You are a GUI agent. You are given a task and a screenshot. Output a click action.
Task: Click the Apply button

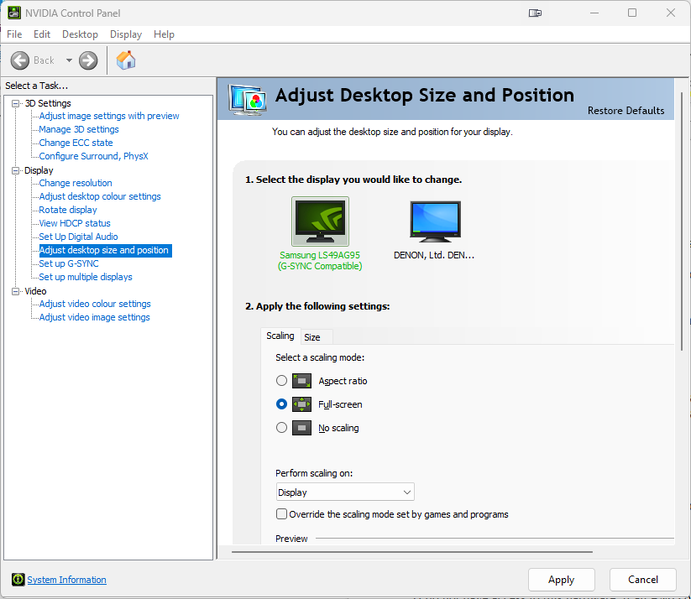[561, 580]
